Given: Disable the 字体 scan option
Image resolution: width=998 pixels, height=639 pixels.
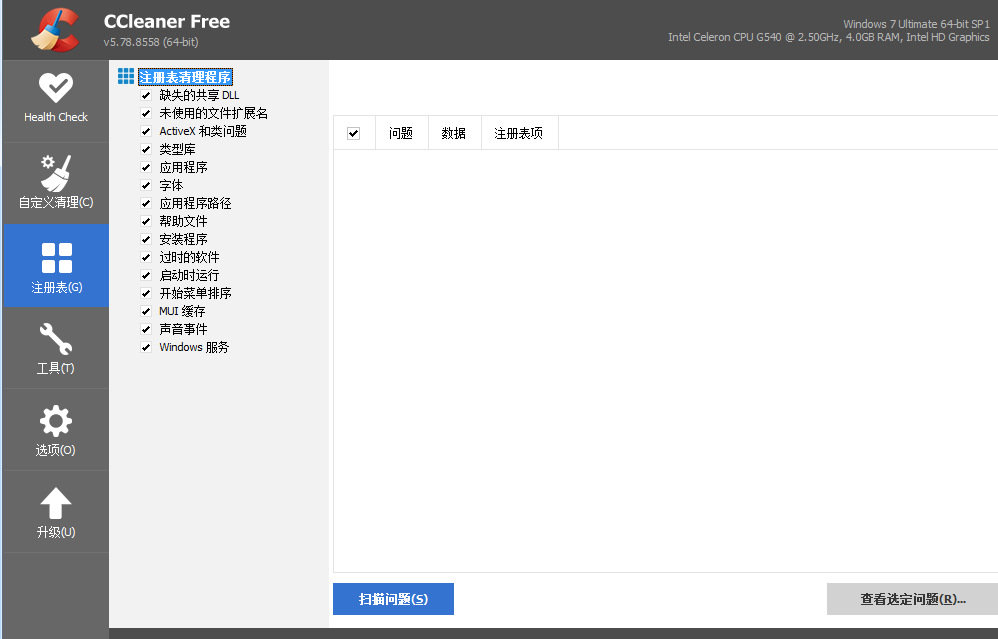Looking at the screenshot, I should point(146,184).
